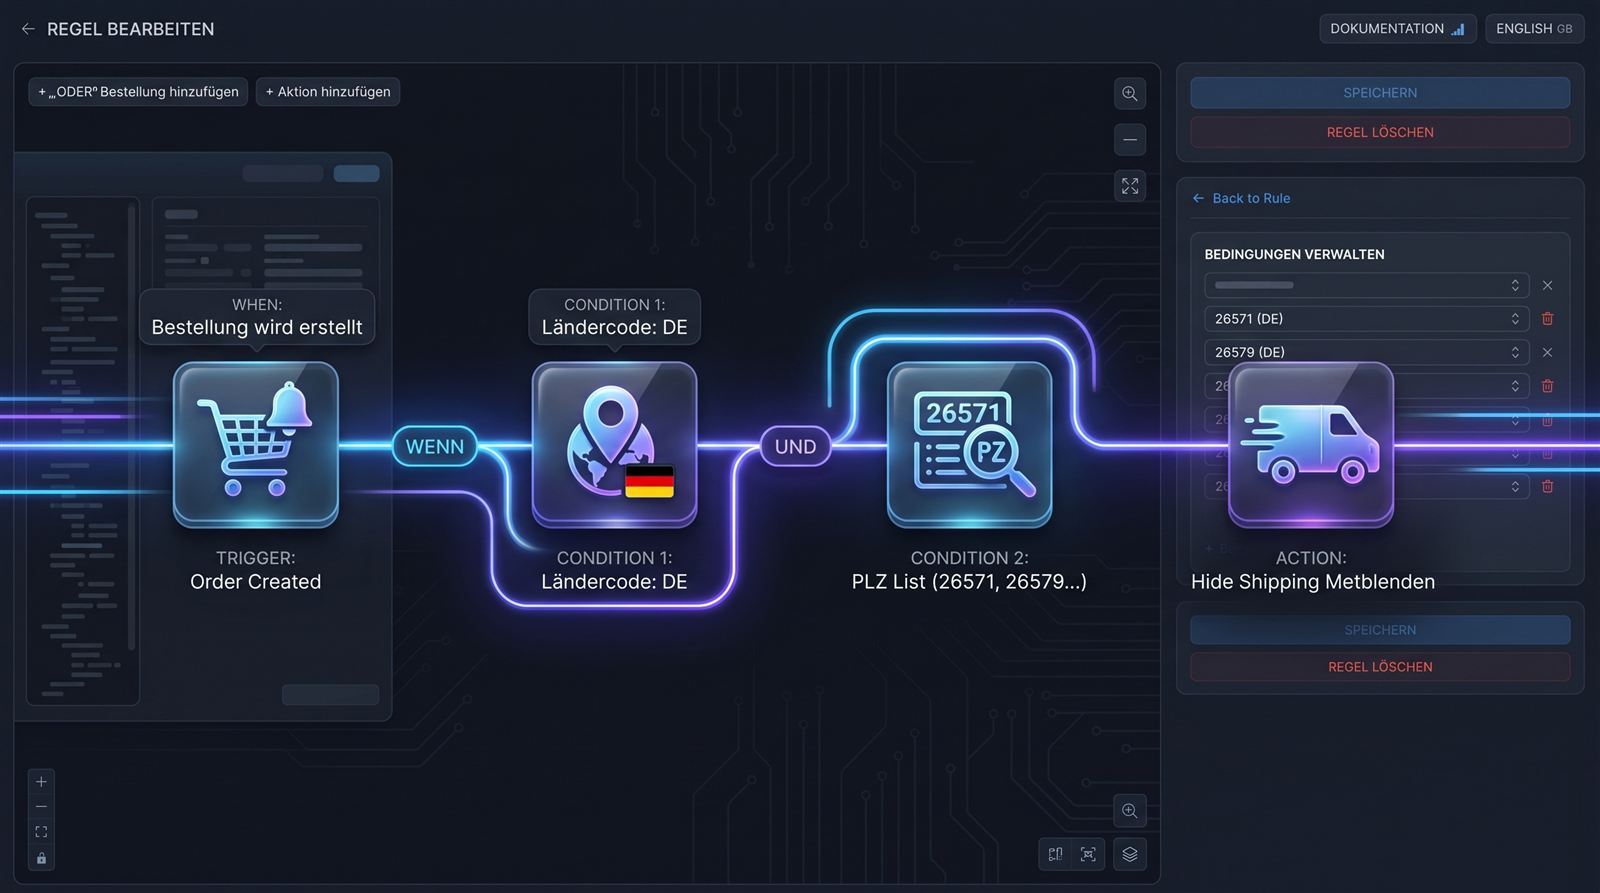Click the 'Bestellung wird erstellt' tooltip

(257, 317)
